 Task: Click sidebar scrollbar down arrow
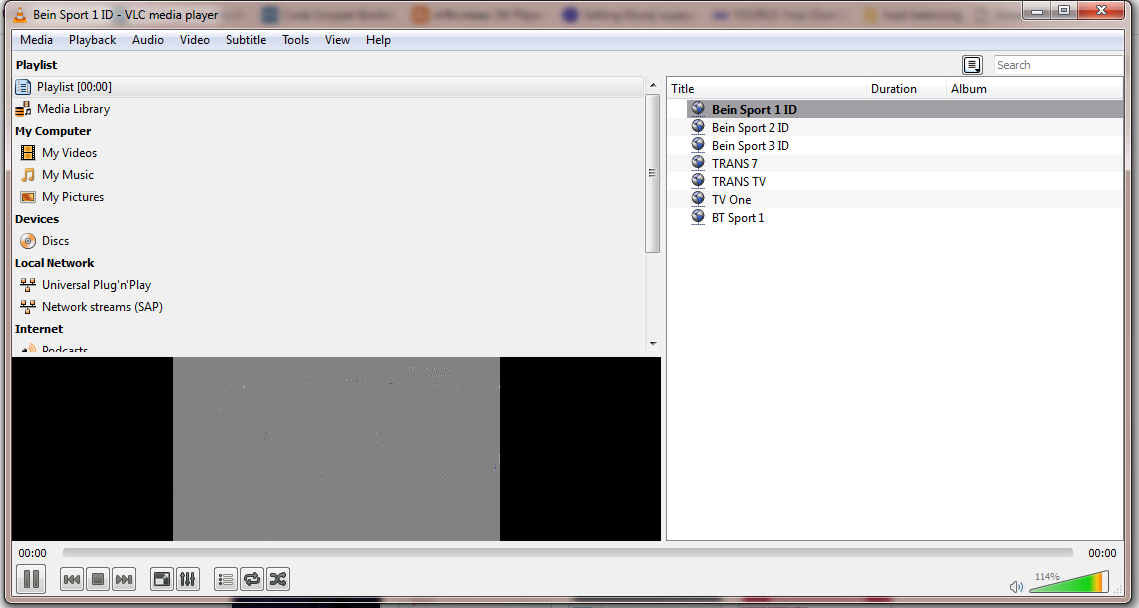pyautogui.click(x=652, y=344)
